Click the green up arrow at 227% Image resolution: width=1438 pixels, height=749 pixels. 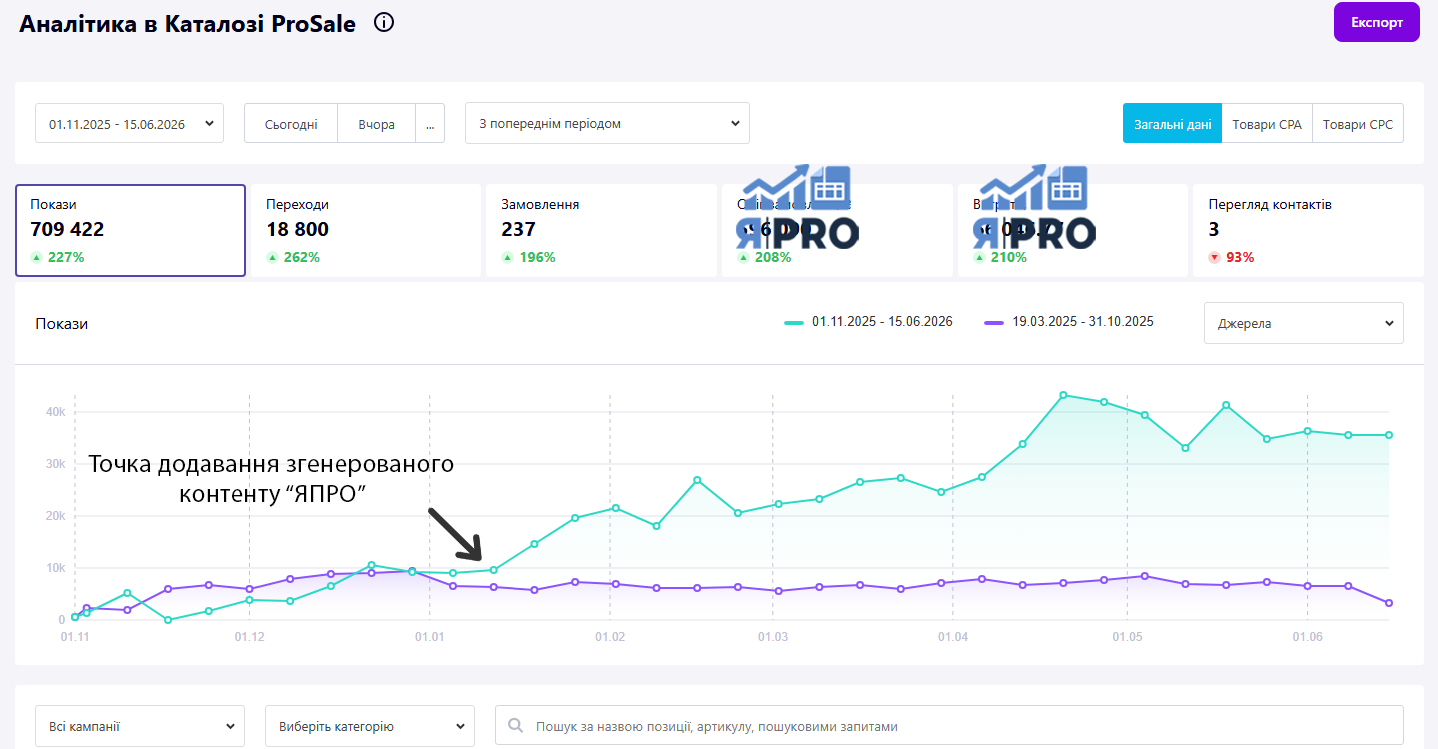(36, 257)
